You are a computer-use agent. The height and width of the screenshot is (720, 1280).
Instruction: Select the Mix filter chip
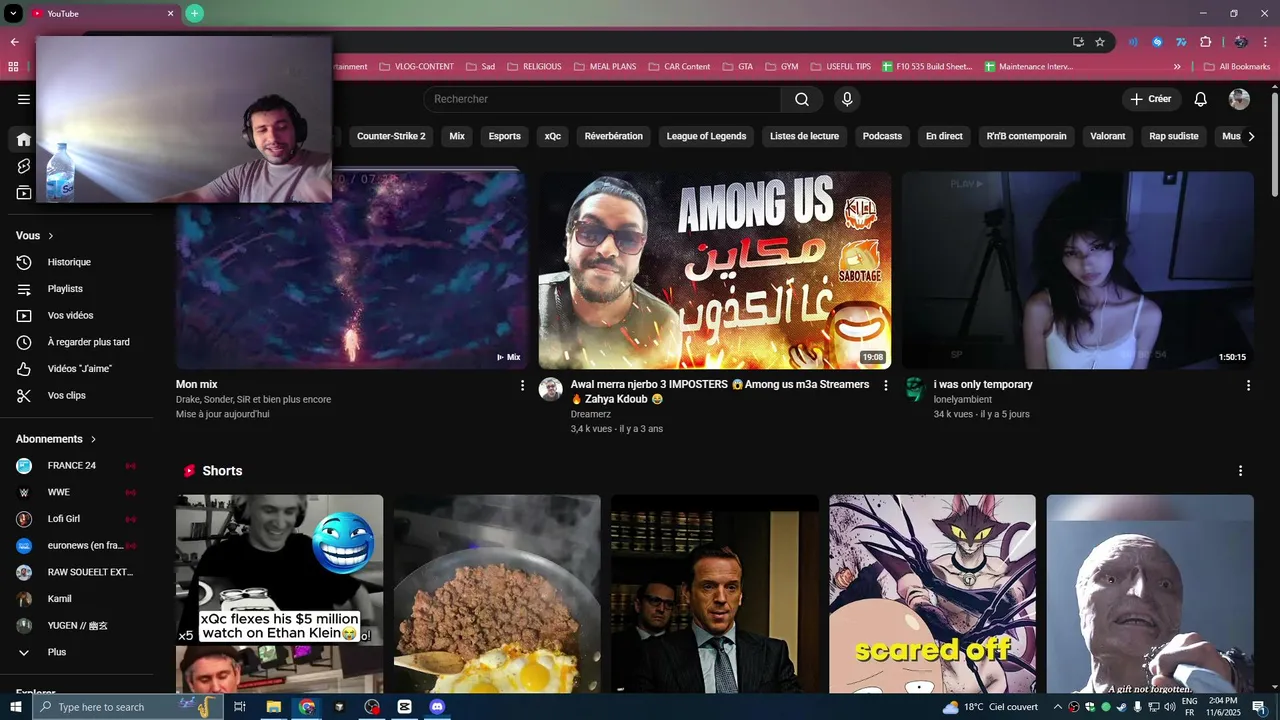(x=457, y=136)
